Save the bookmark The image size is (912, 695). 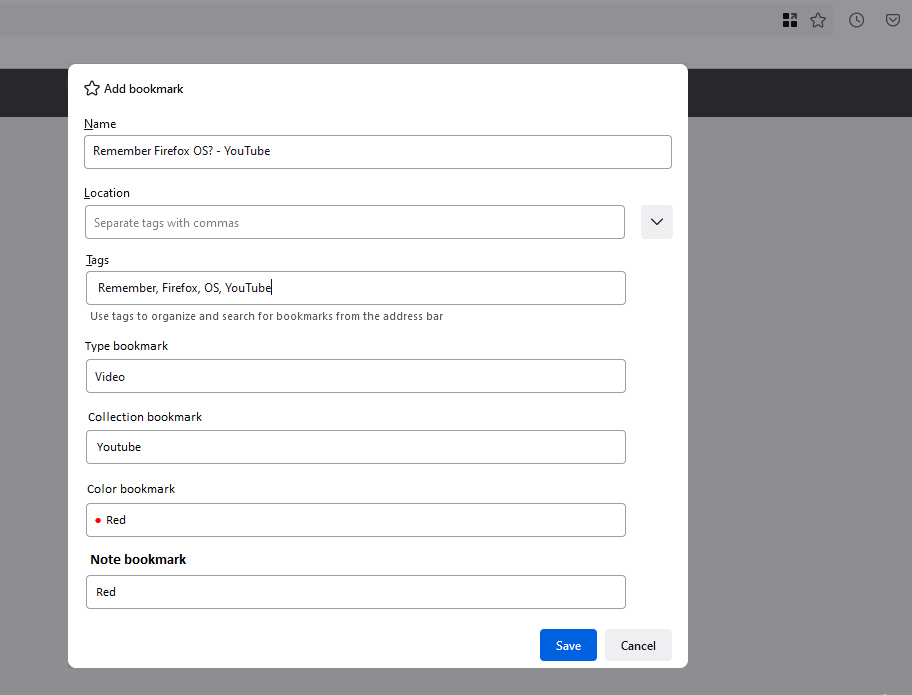[568, 645]
